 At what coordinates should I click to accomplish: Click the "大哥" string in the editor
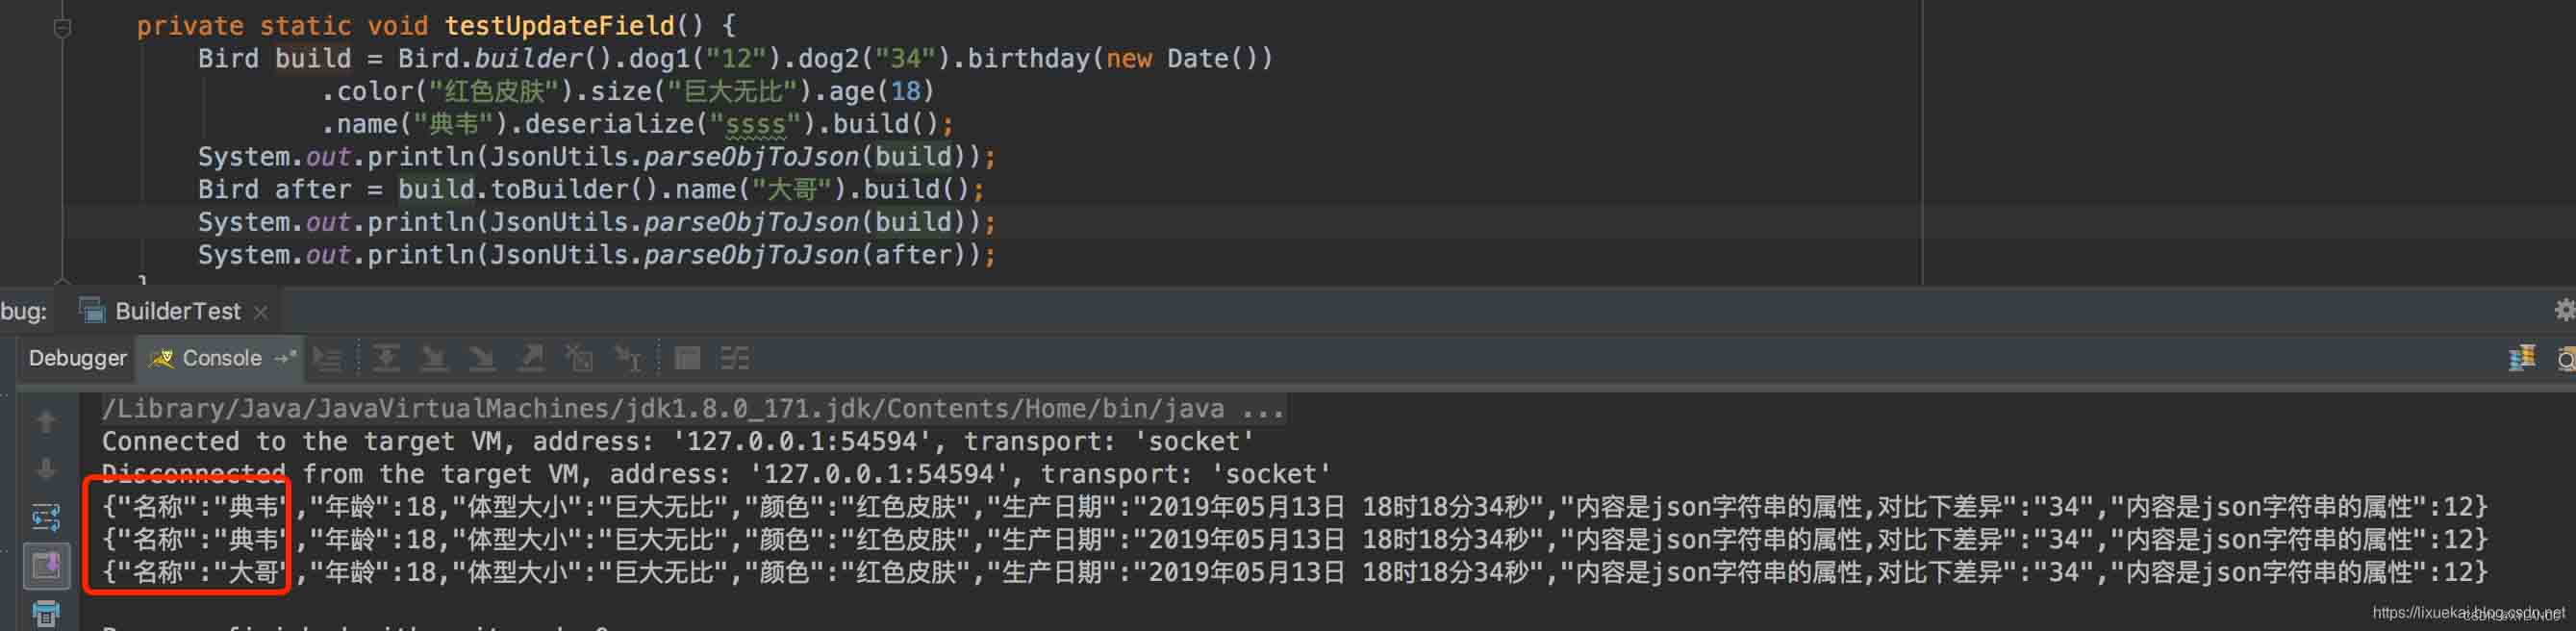click(x=792, y=189)
